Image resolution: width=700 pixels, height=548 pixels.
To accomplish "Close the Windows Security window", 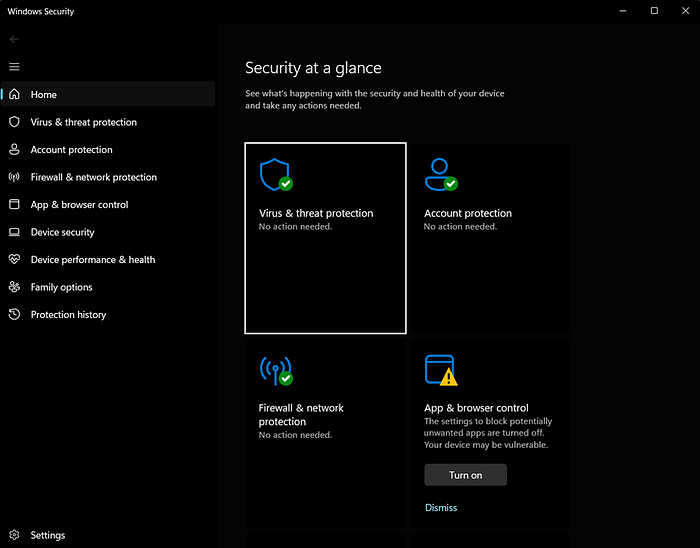I will (685, 11).
